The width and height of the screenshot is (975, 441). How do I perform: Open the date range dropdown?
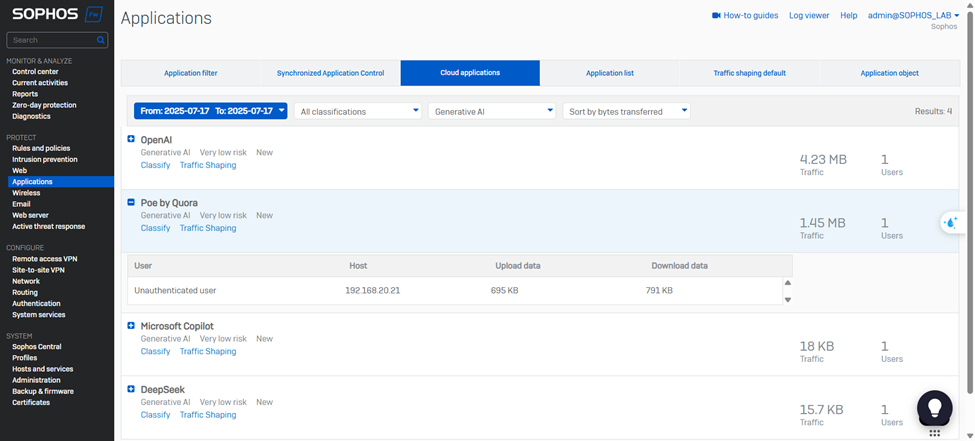pyautogui.click(x=210, y=111)
